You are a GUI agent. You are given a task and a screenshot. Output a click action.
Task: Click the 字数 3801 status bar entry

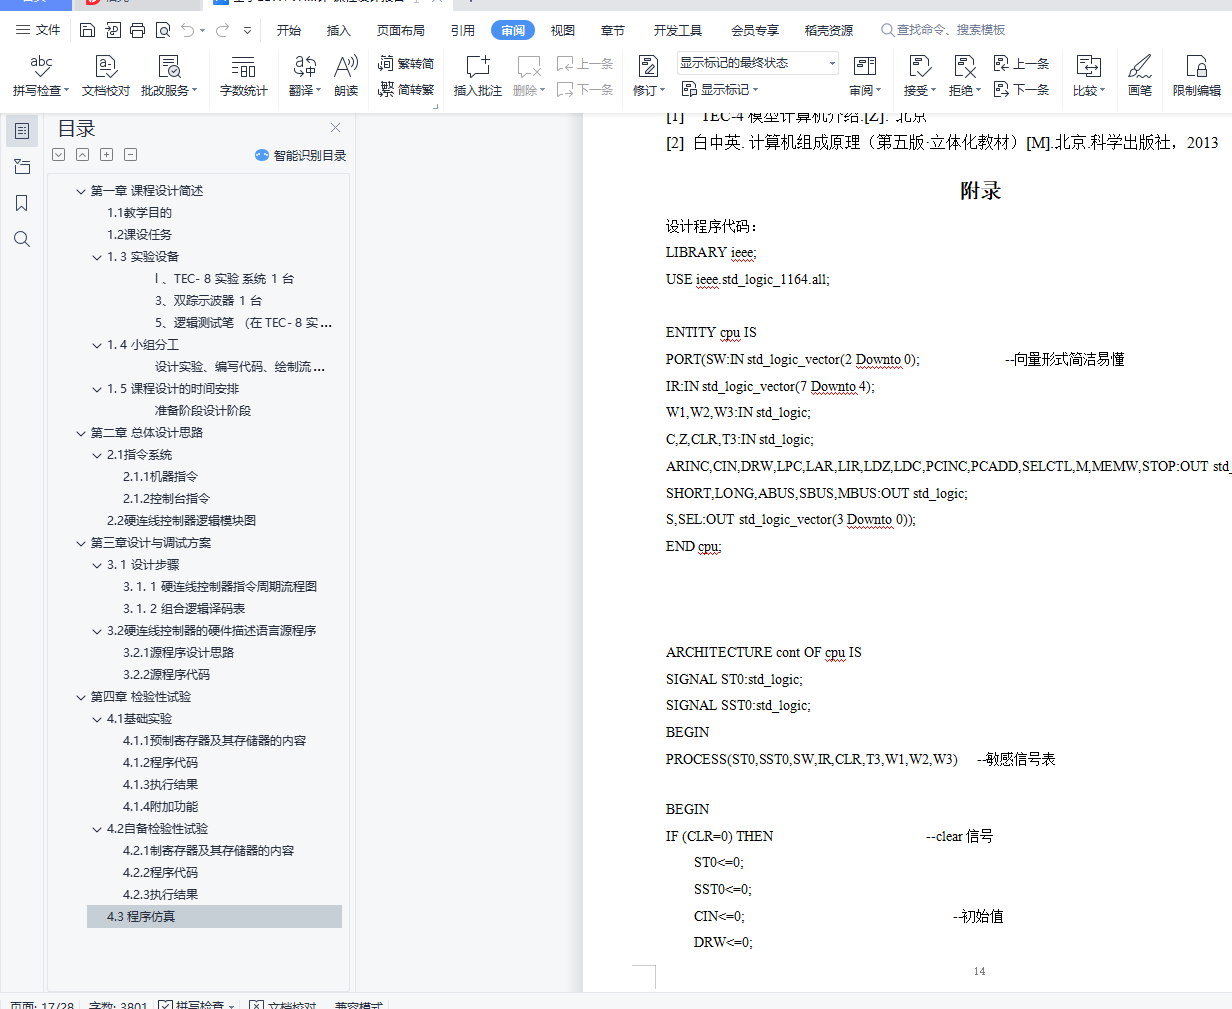(118, 1004)
